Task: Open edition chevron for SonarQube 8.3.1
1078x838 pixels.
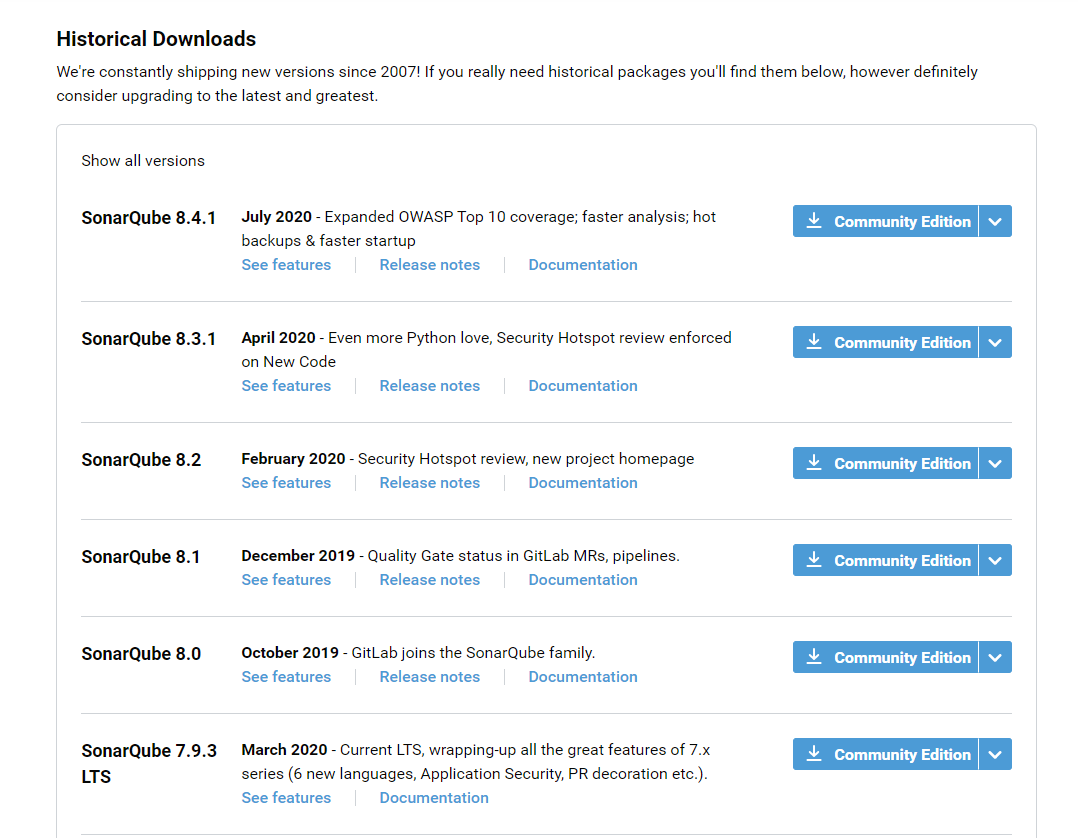Action: [995, 342]
